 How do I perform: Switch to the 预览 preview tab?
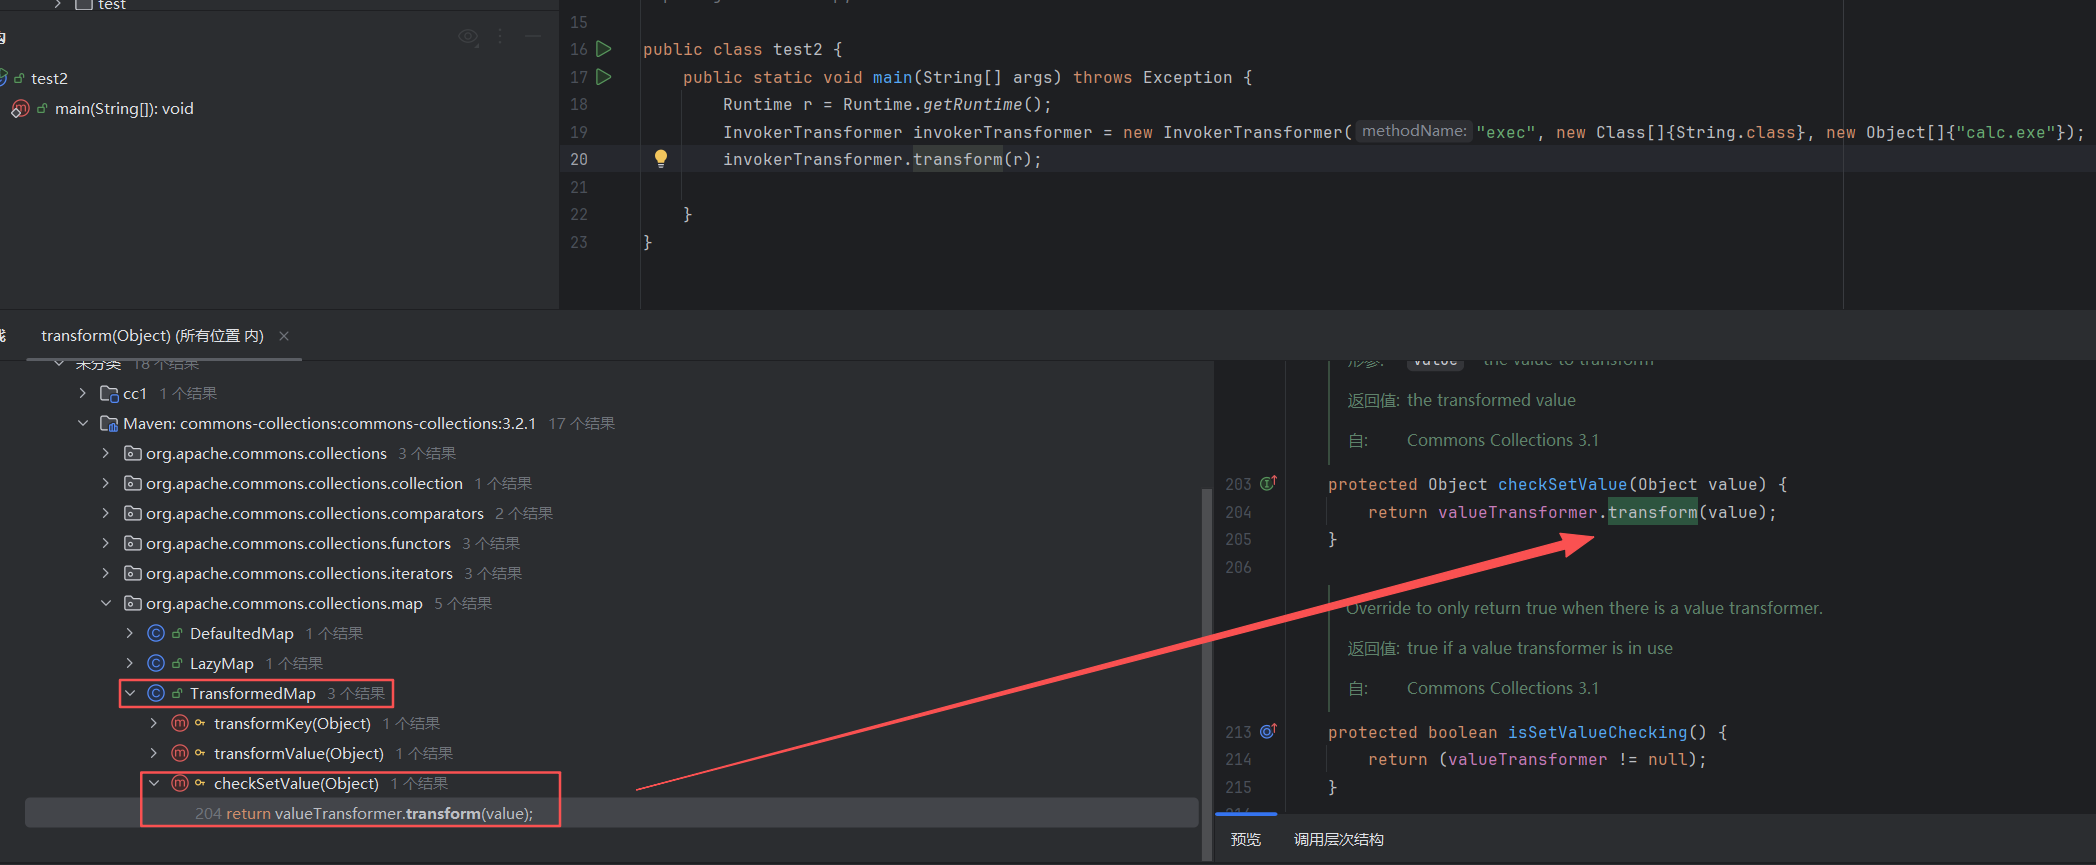click(x=1245, y=840)
